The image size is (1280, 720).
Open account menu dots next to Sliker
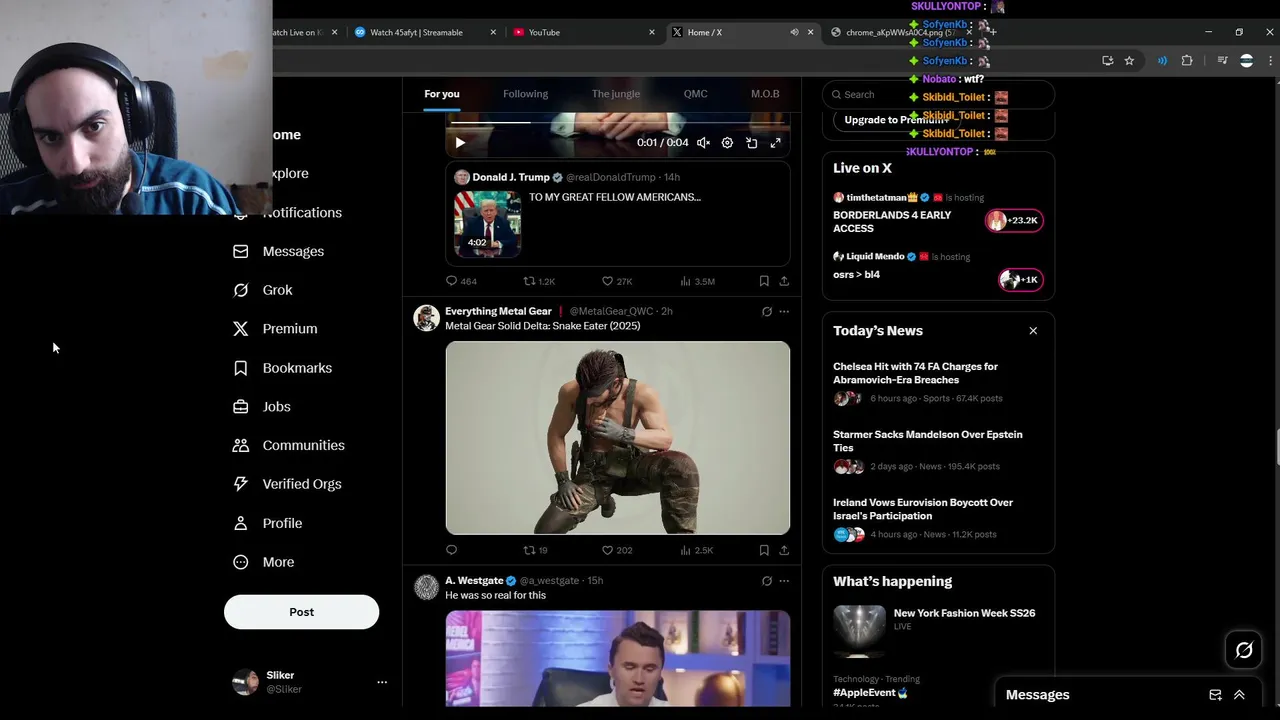click(x=382, y=682)
